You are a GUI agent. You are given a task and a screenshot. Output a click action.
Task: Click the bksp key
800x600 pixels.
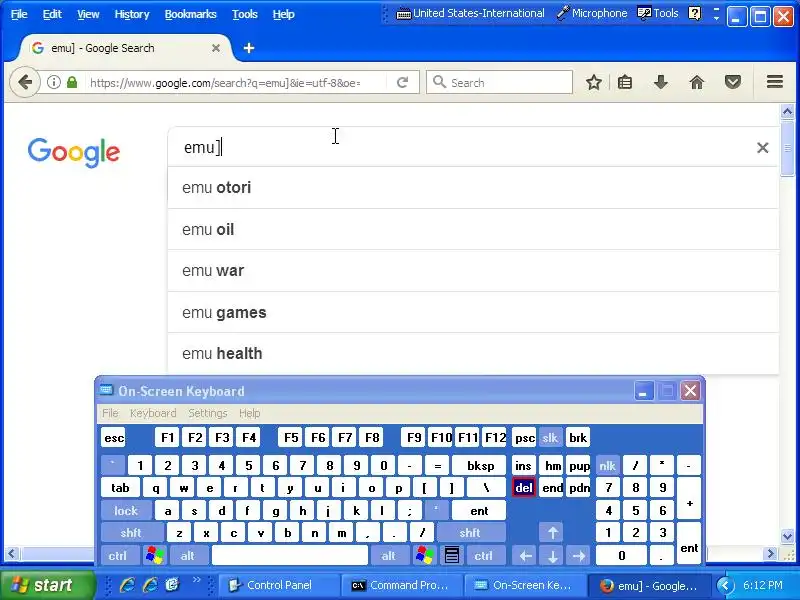pyautogui.click(x=480, y=465)
